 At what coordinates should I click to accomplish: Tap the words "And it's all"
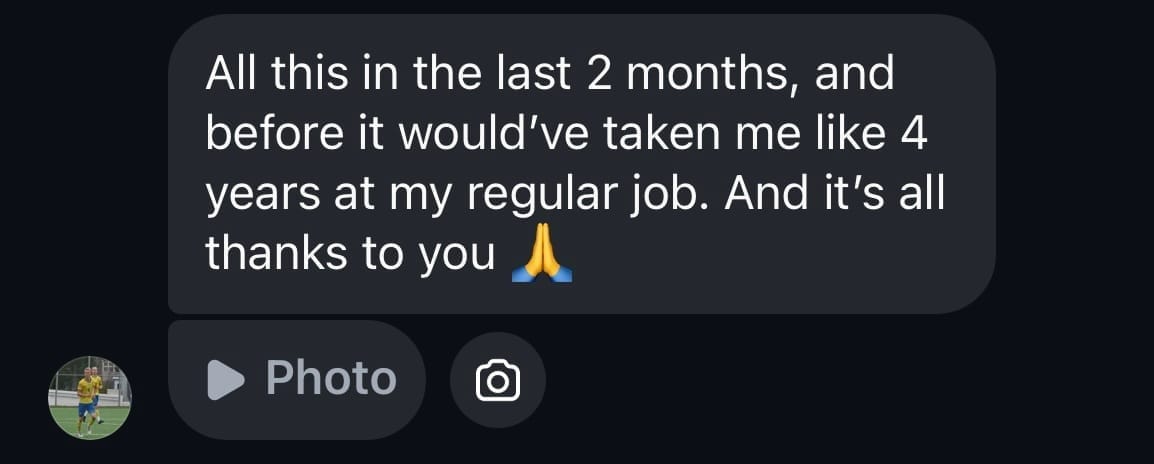click(834, 194)
